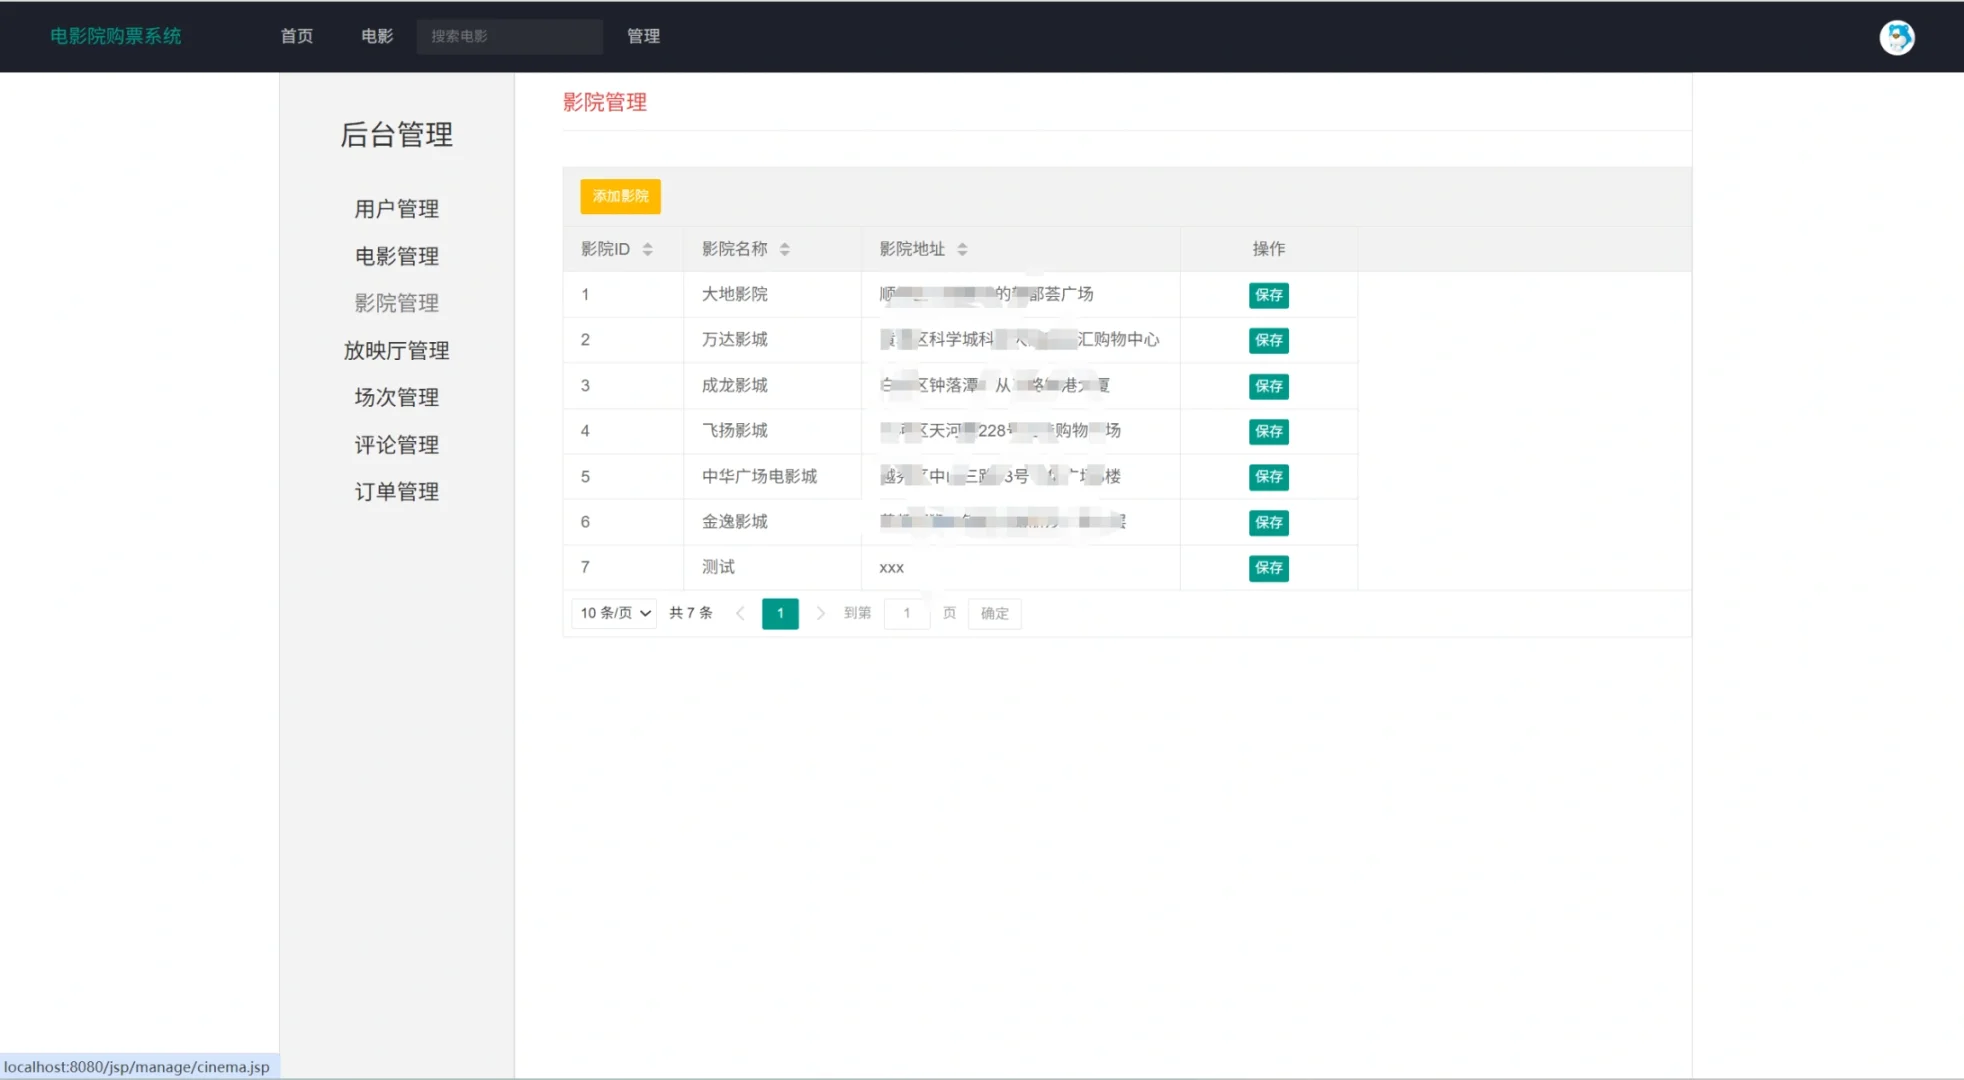Open 用户管理 in the sidebar
1964x1080 pixels.
point(396,209)
